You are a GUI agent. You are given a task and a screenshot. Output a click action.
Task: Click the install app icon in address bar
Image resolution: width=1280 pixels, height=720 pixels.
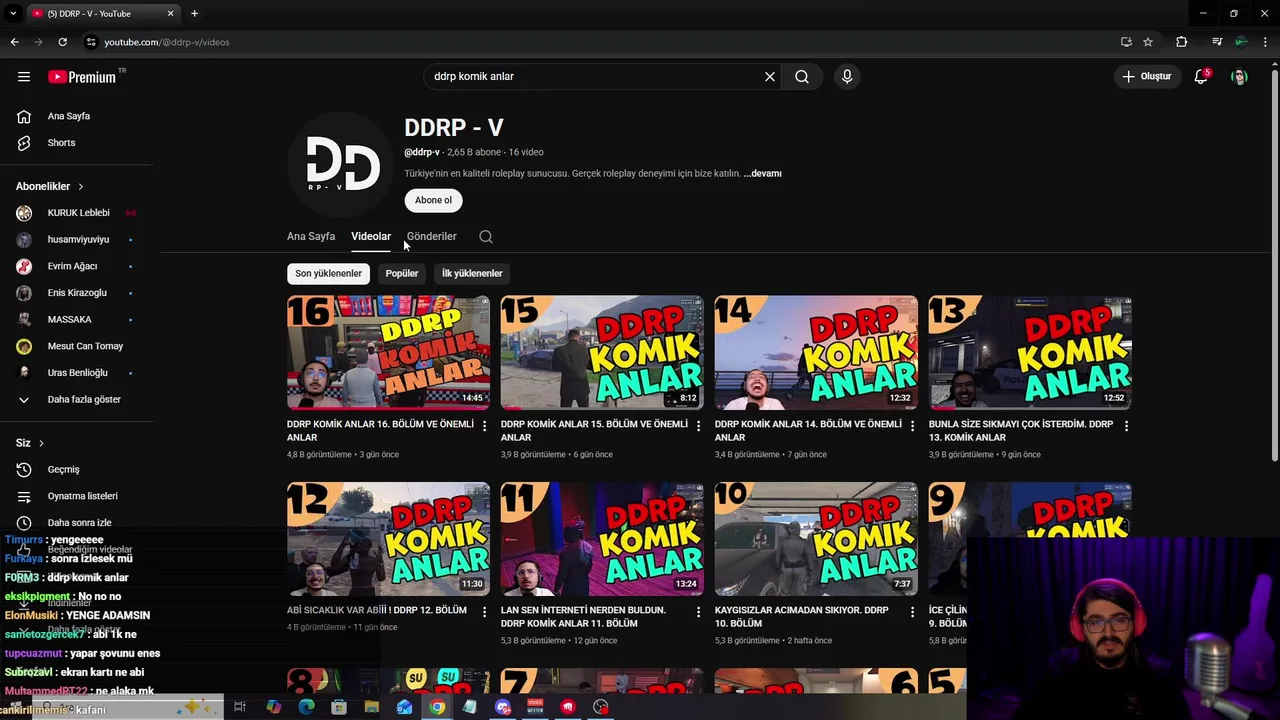(1126, 42)
